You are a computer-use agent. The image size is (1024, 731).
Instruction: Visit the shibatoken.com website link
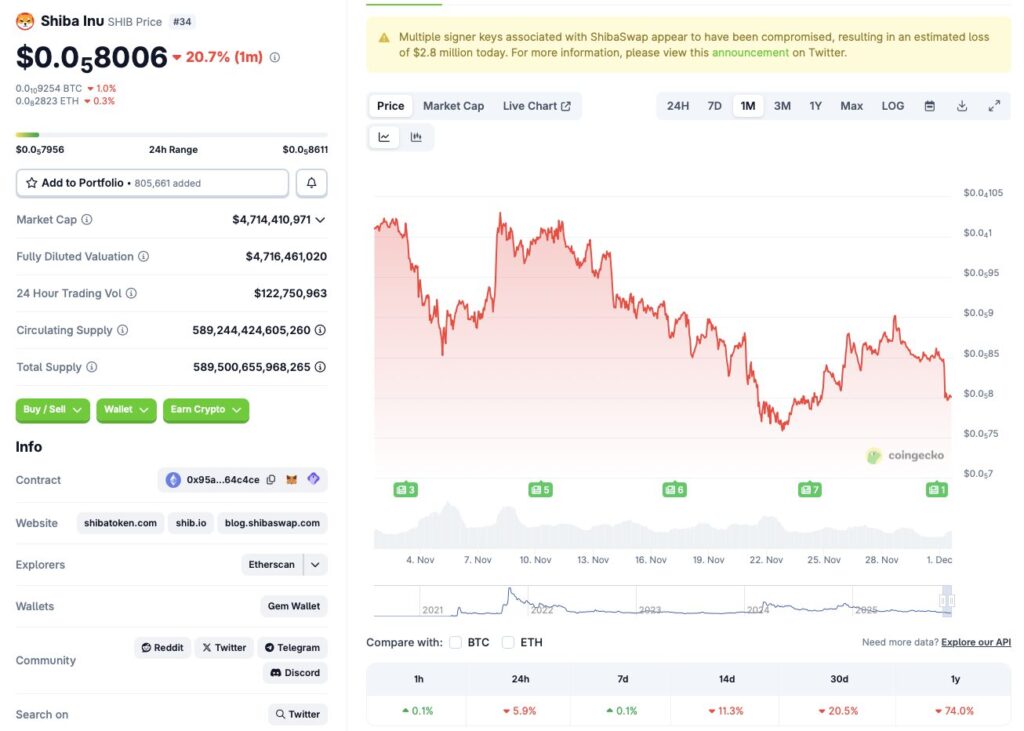click(x=120, y=522)
